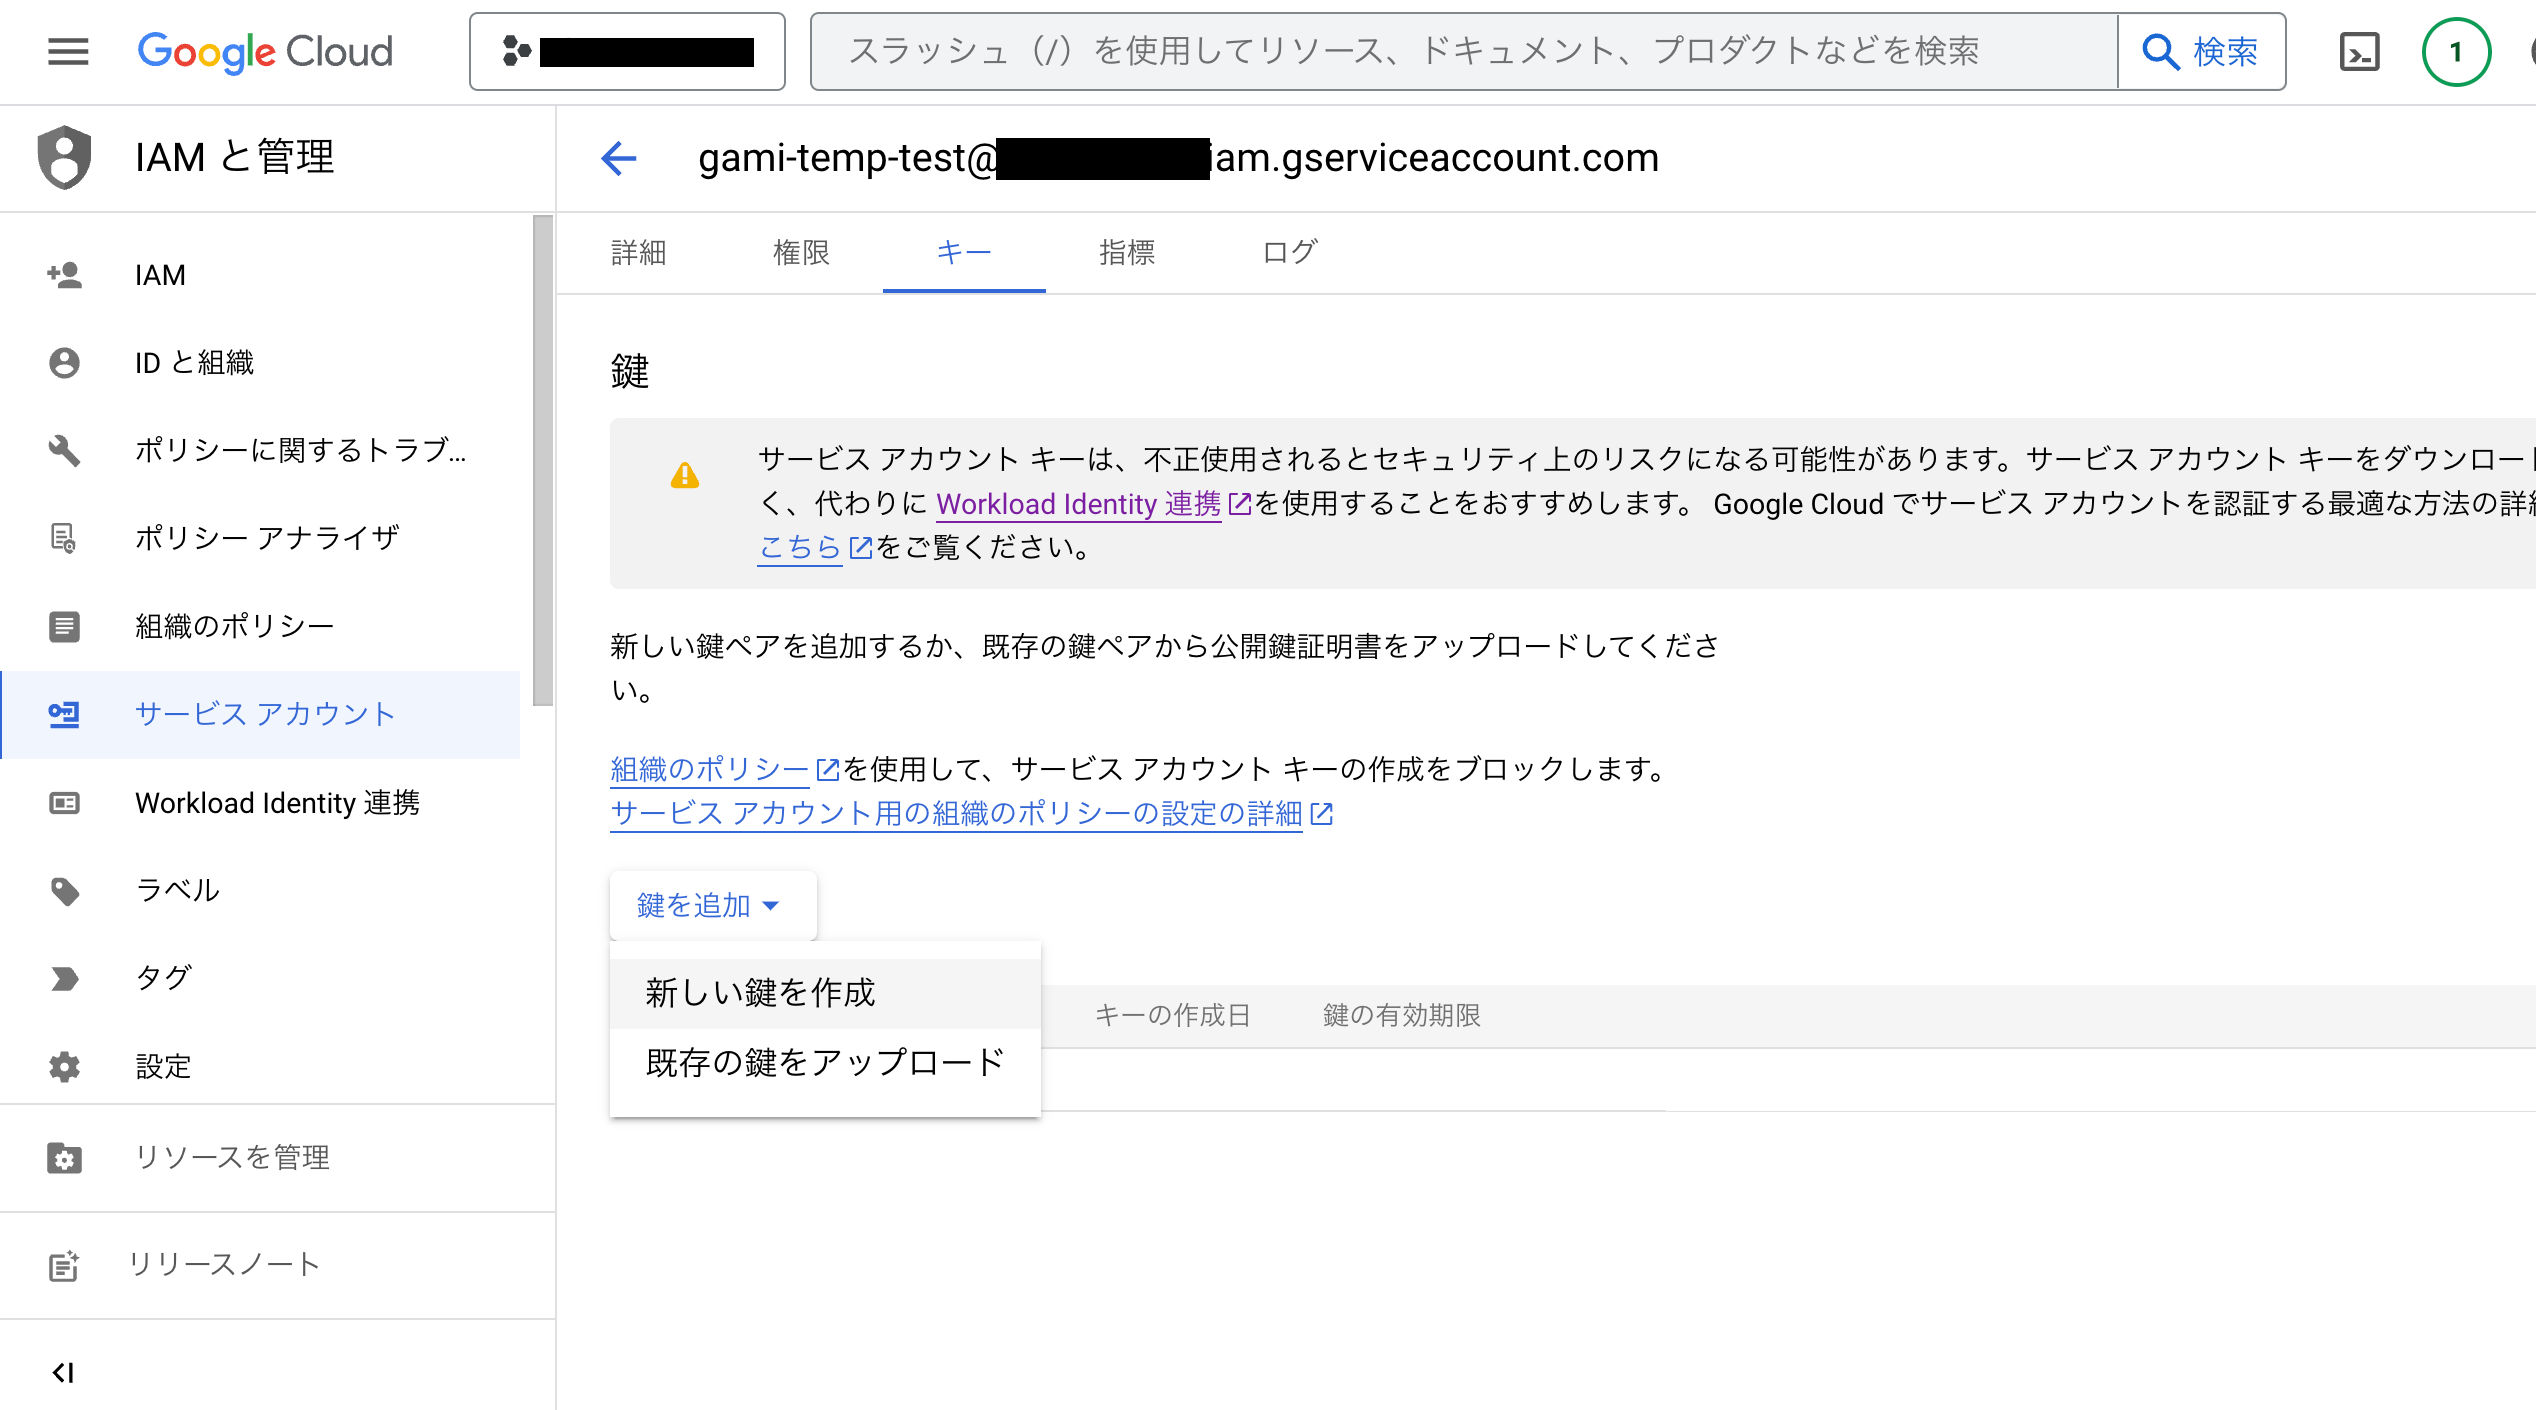The width and height of the screenshot is (2536, 1410).
Task: Open ラベル in the sidebar
Action: click(260, 890)
